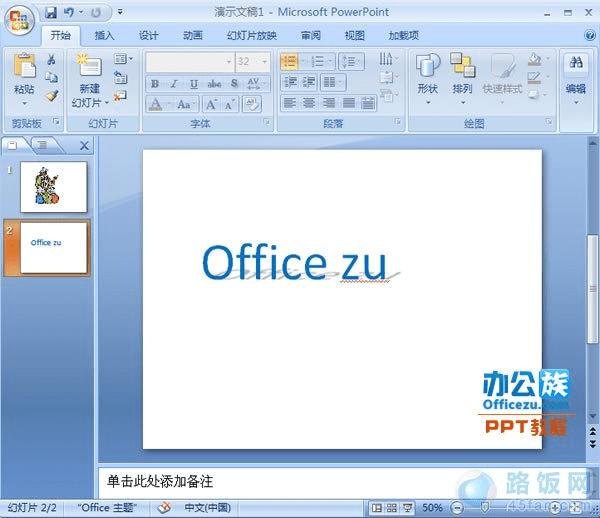Open the 幻灯片放映 tab
The image size is (600, 518).
[251, 36]
